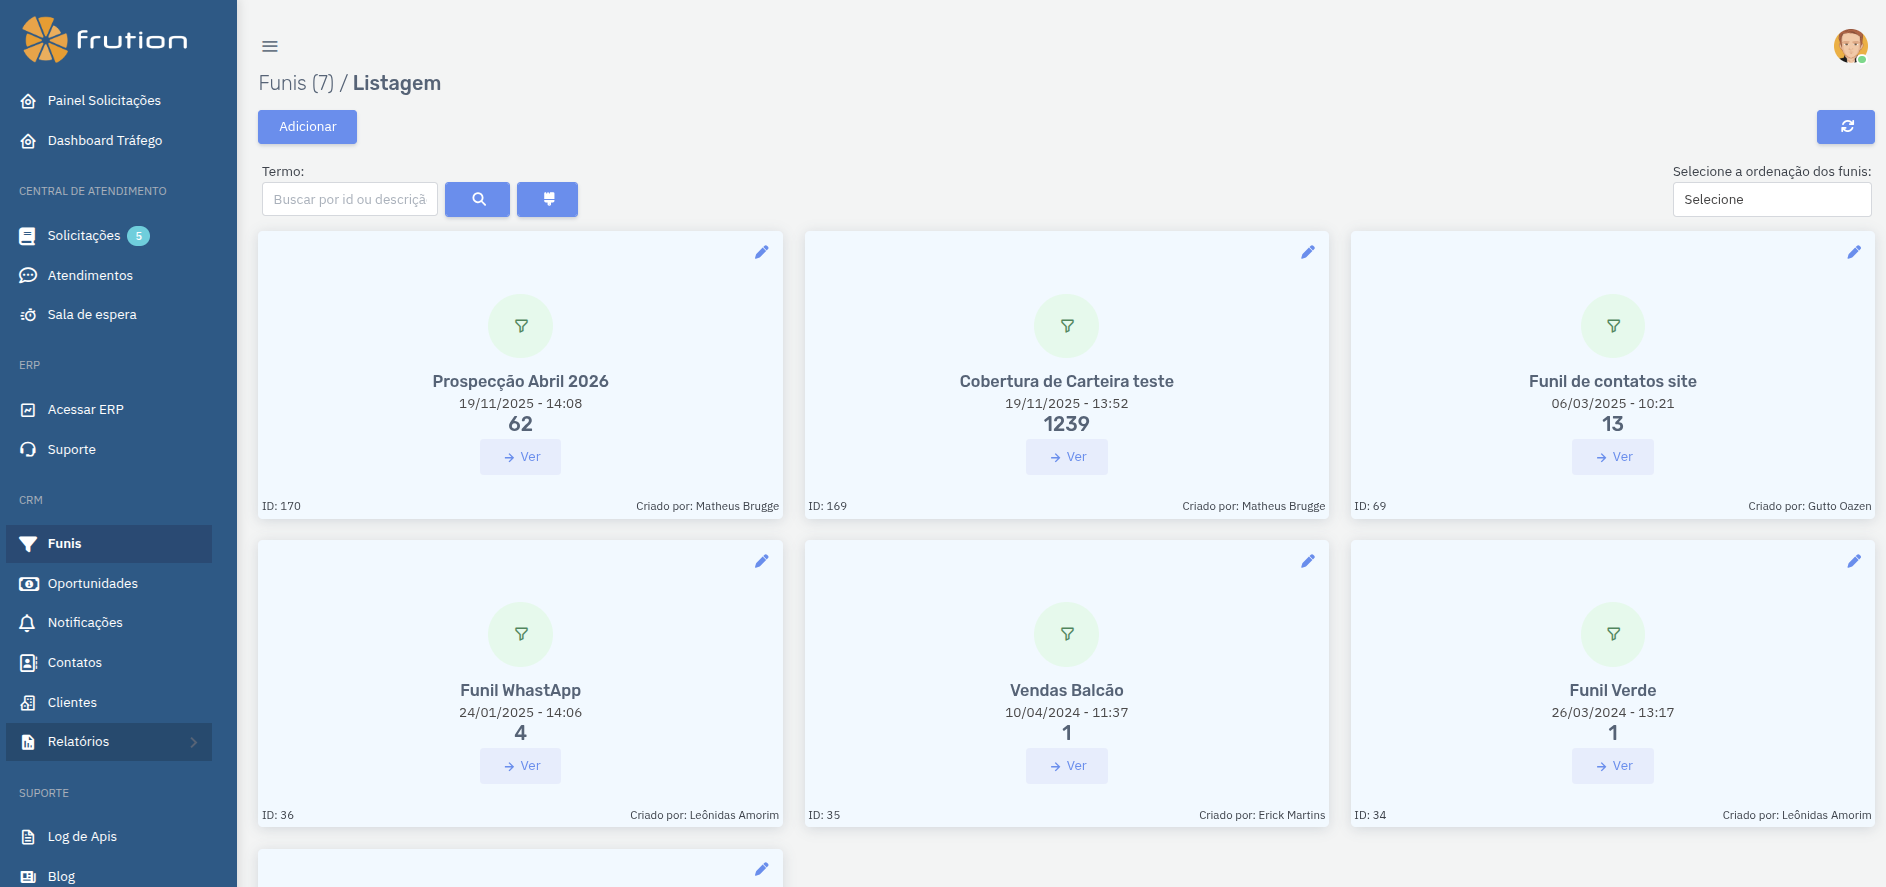Open Blog in sidebar
Screen dimensions: 1886x887
108,876
